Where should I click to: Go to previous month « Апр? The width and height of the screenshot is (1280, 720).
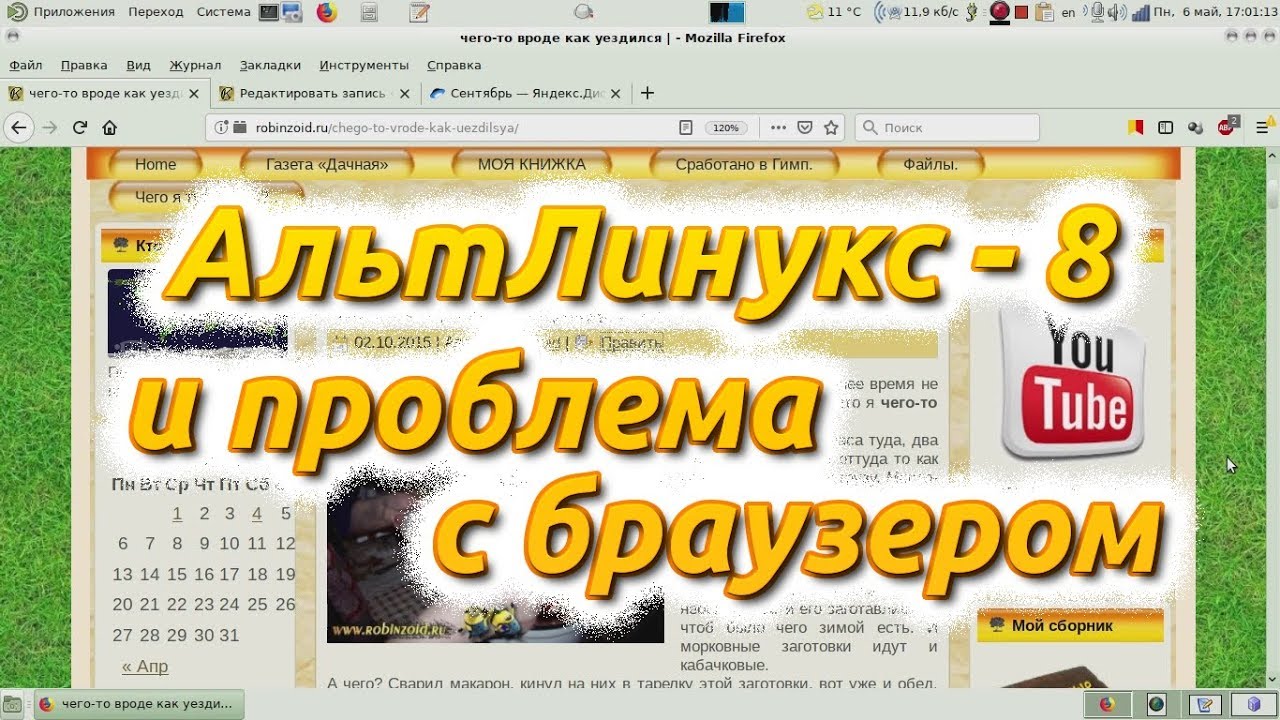(x=145, y=666)
